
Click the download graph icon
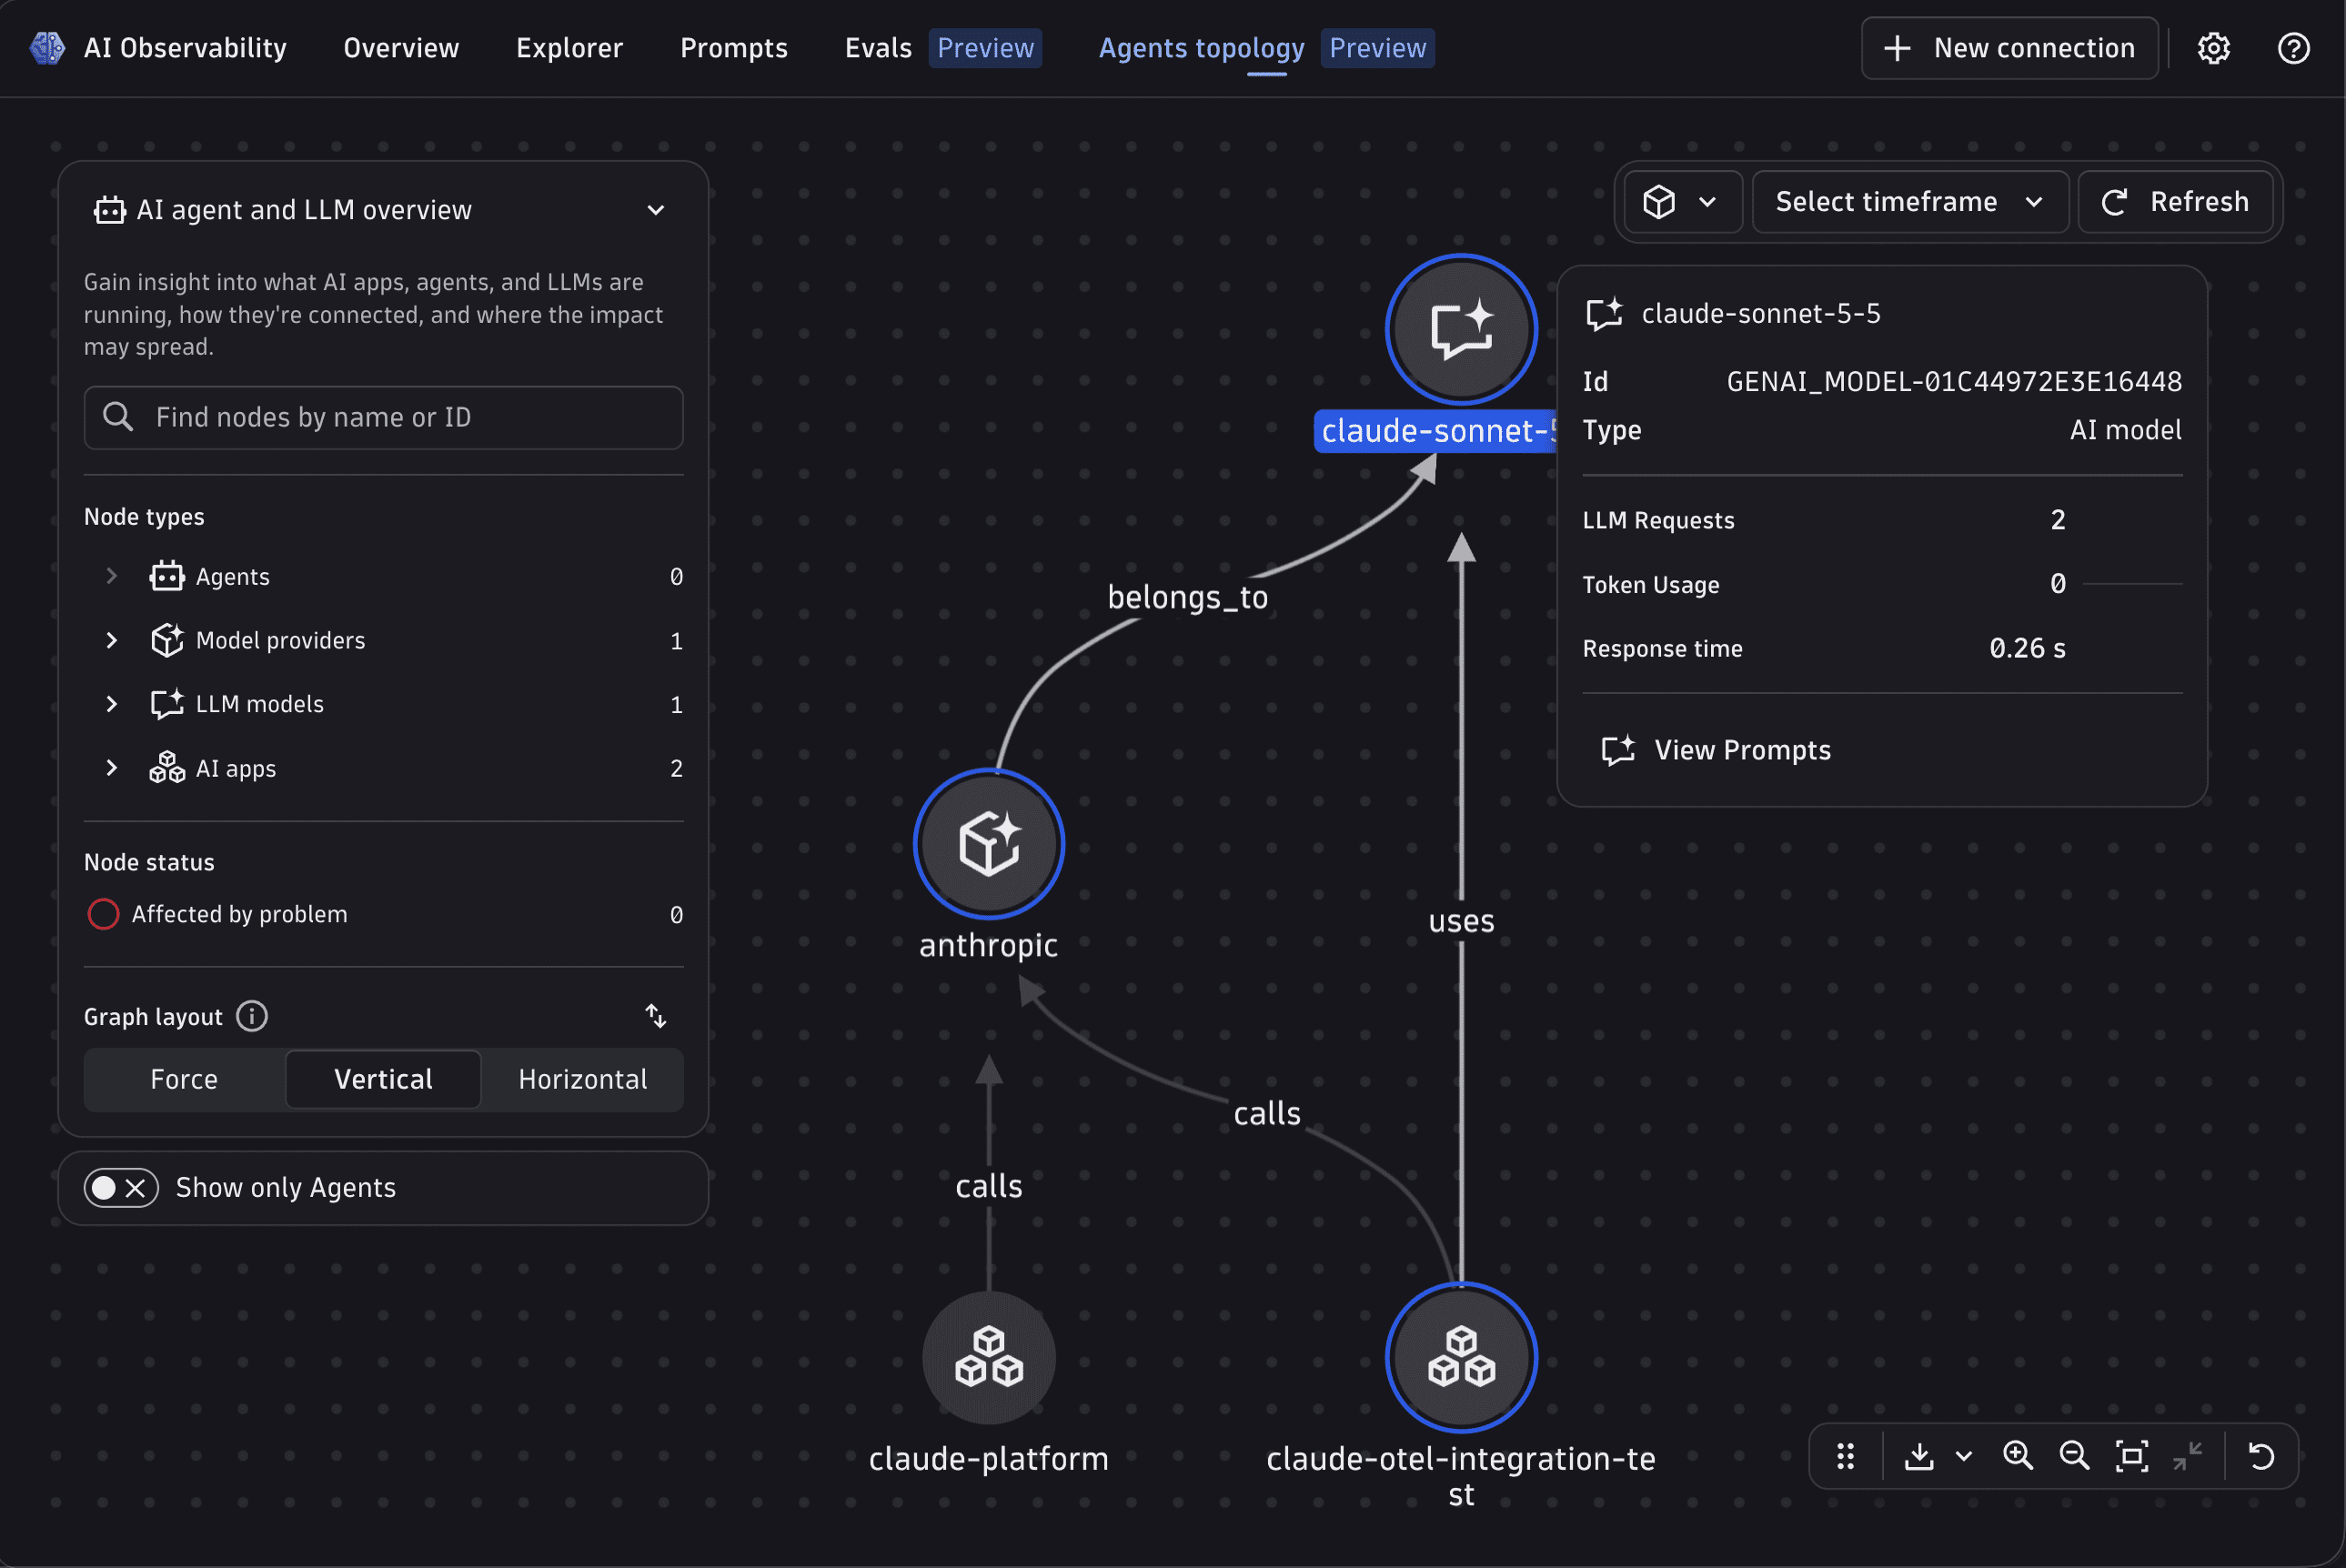point(1919,1456)
